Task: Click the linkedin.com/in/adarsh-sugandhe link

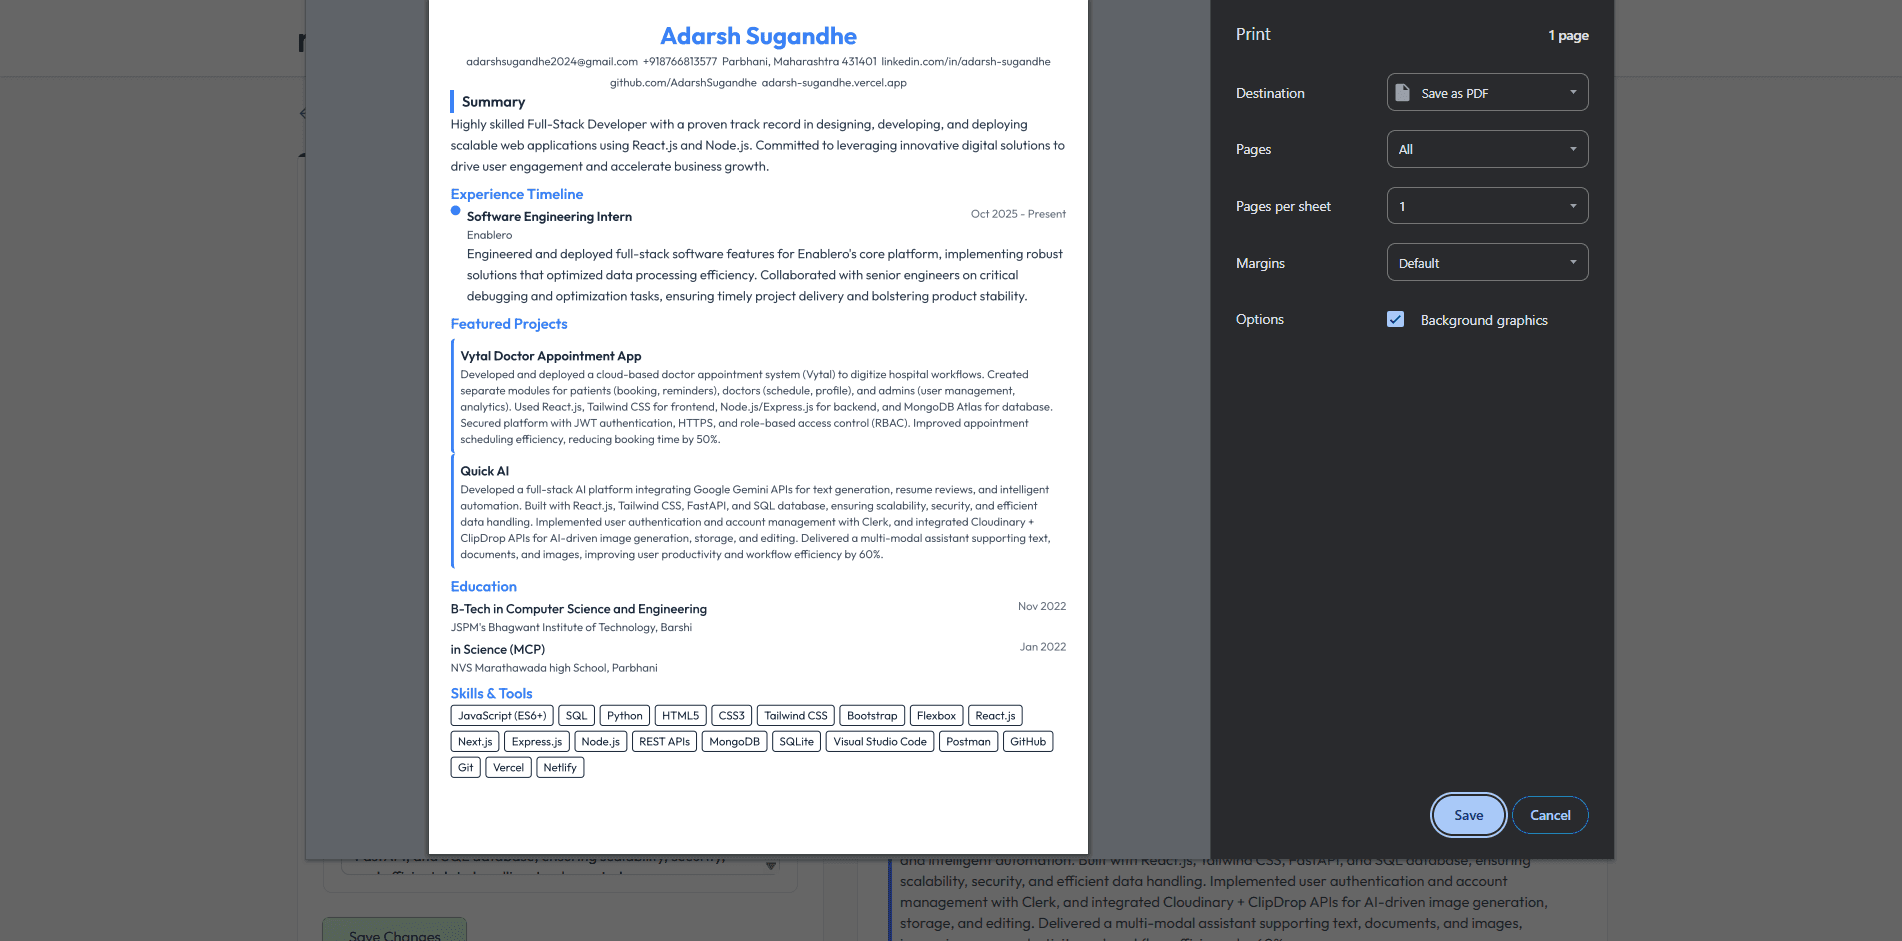Action: click(964, 61)
